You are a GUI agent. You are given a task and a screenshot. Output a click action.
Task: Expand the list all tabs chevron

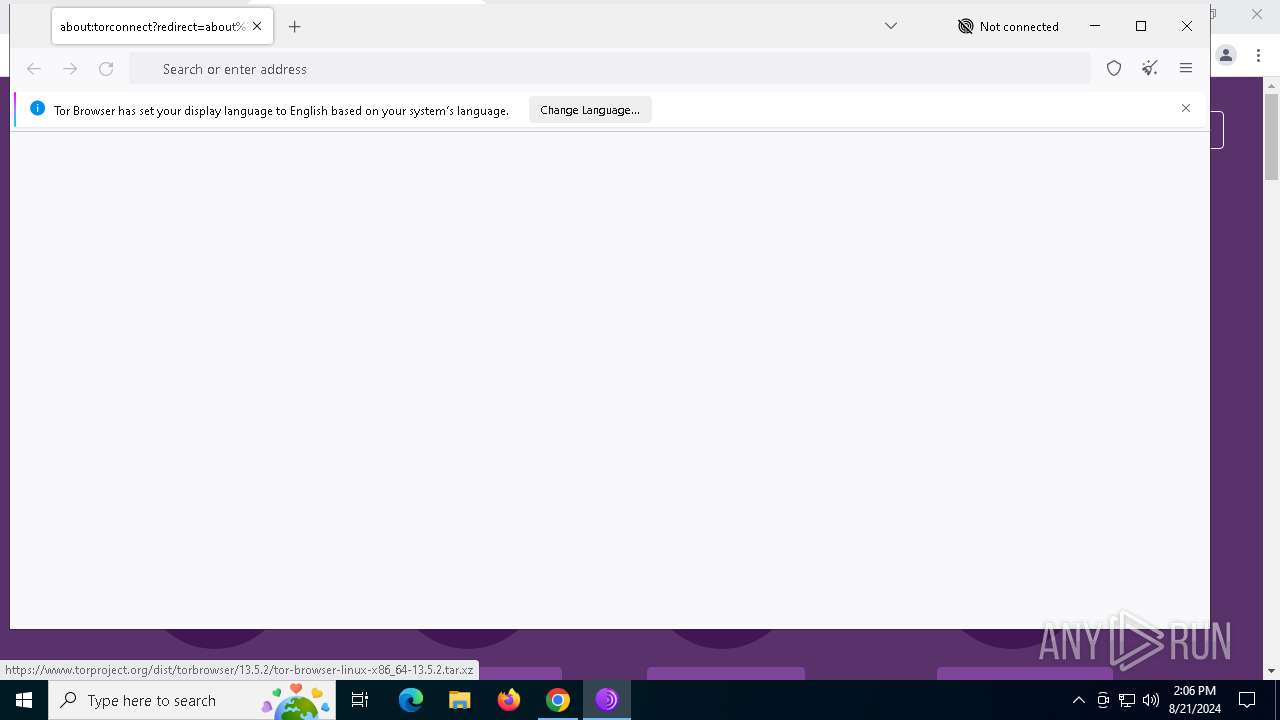point(891,26)
